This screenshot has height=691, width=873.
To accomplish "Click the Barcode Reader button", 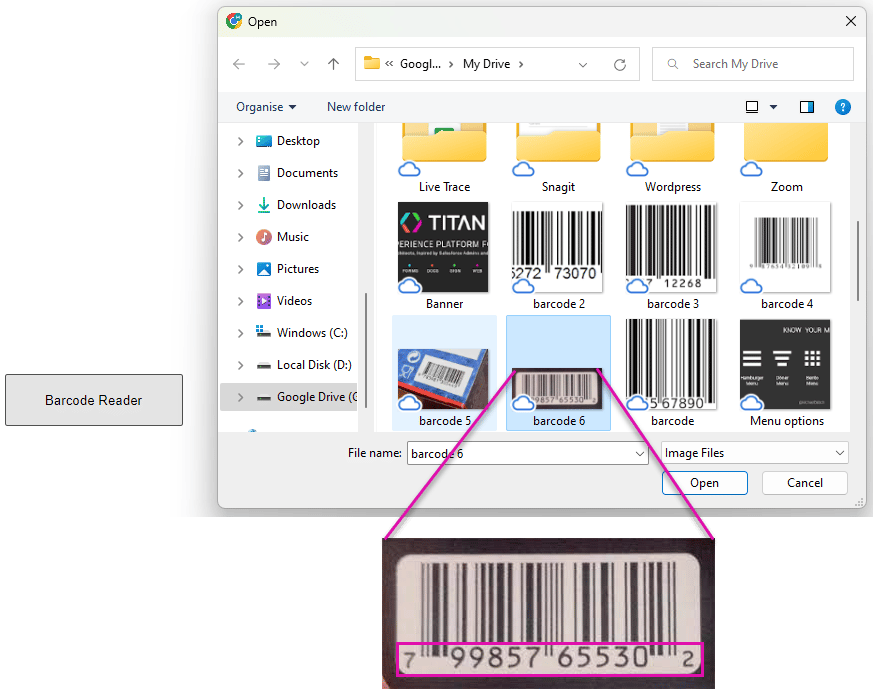I will click(93, 399).
